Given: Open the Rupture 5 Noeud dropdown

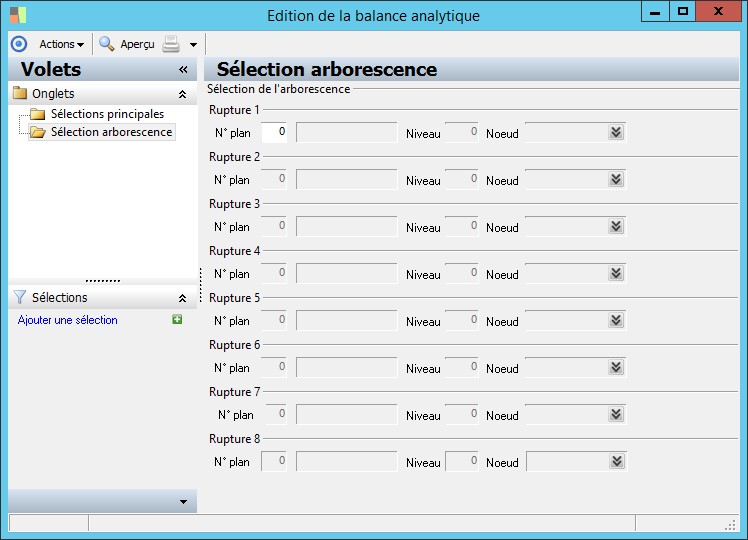Looking at the screenshot, I should click(616, 320).
